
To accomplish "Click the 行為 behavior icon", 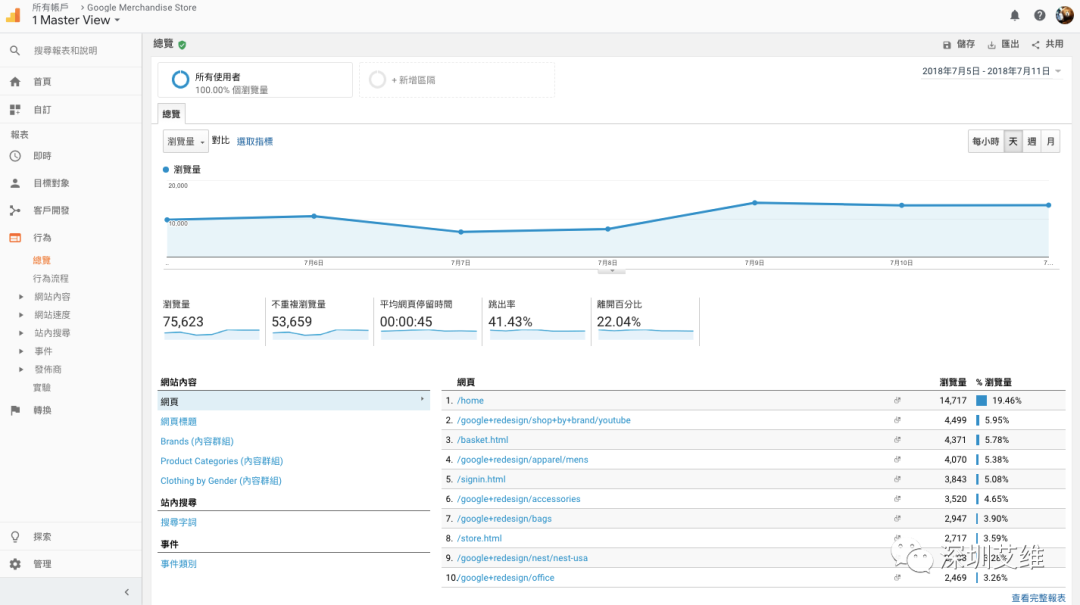I will pyautogui.click(x=15, y=238).
